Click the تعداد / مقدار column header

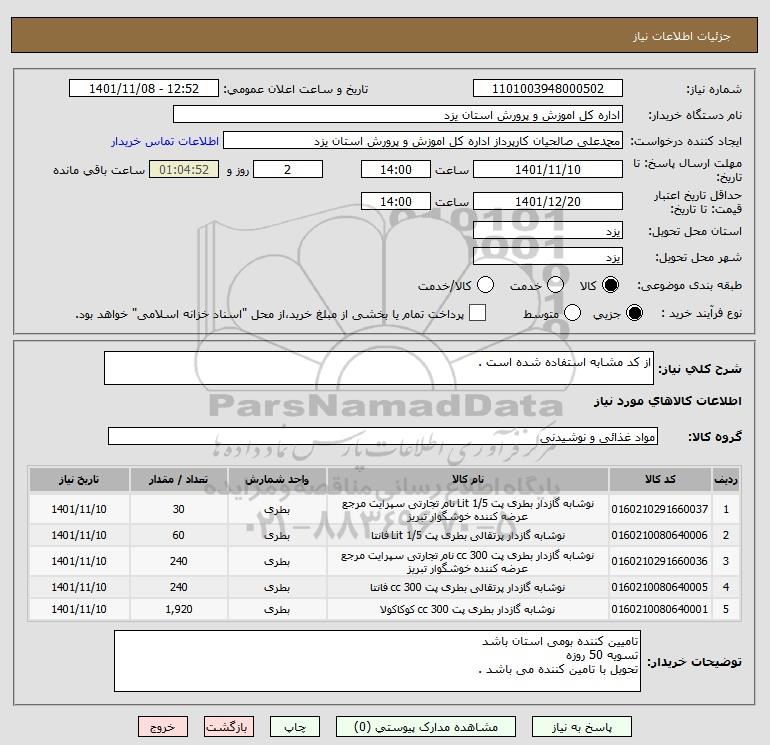[x=179, y=479]
